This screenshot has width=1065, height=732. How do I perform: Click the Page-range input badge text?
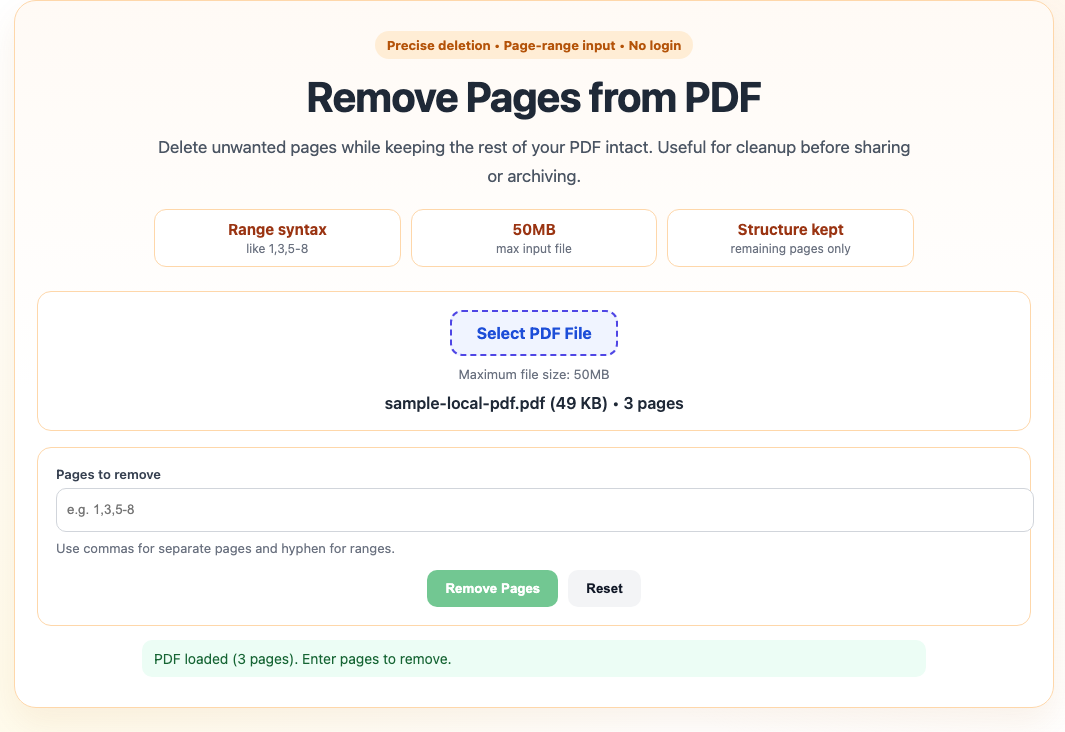click(x=560, y=45)
